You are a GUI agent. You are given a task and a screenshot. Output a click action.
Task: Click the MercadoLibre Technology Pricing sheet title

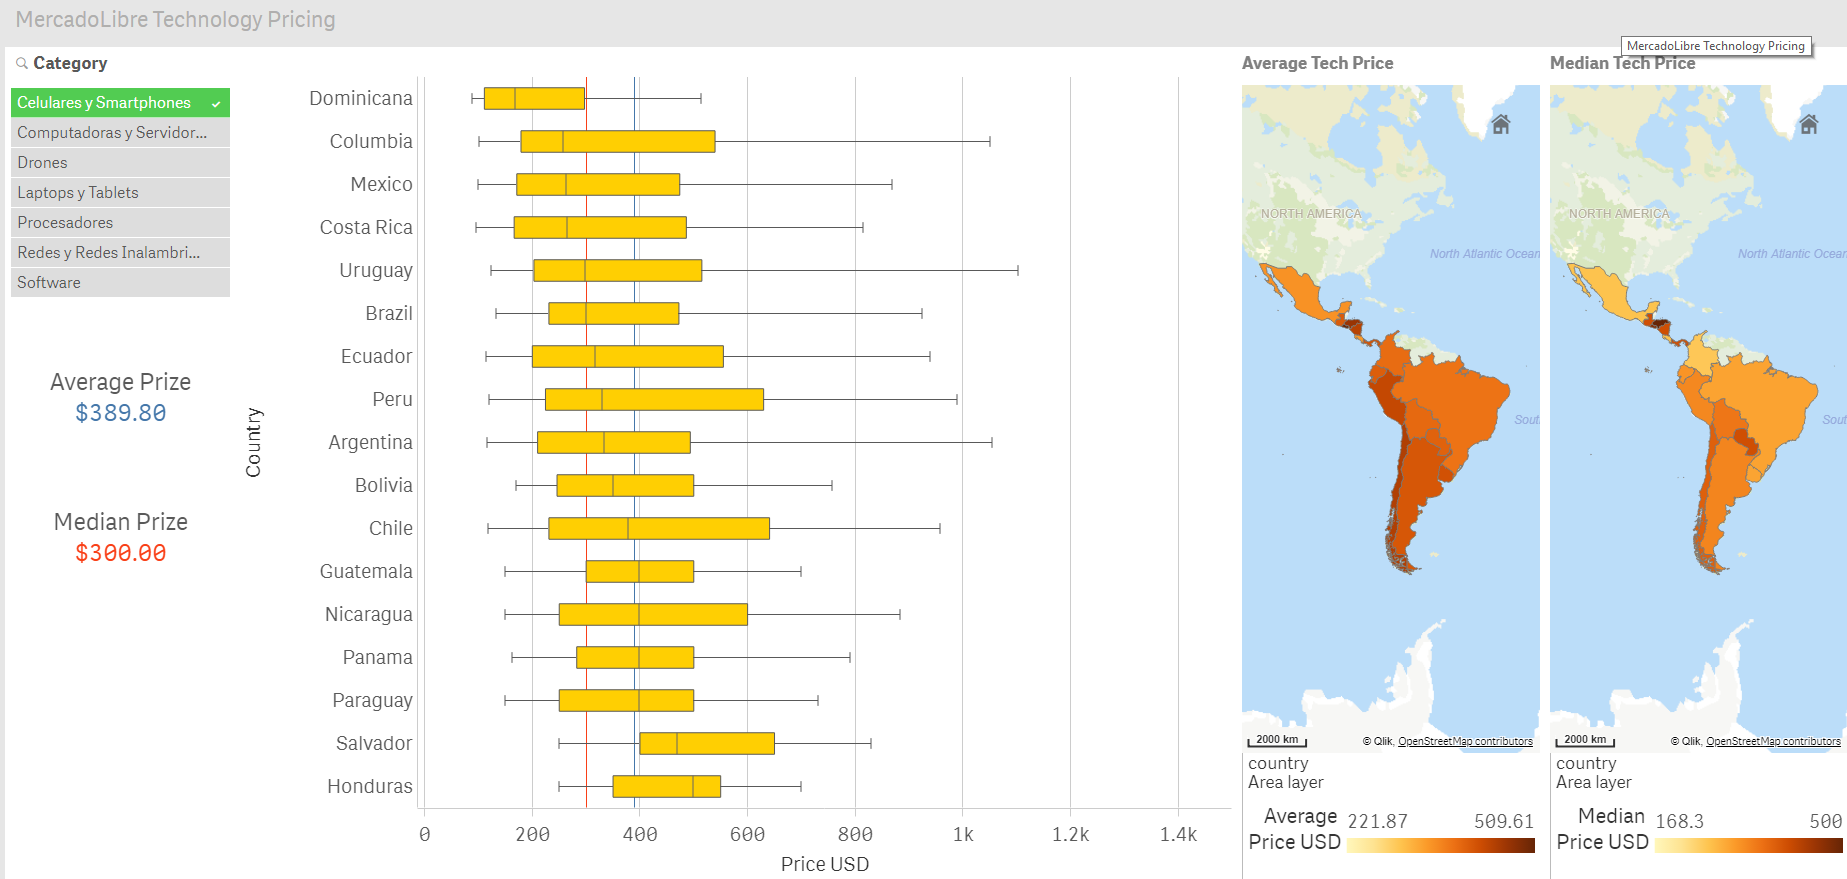(176, 20)
